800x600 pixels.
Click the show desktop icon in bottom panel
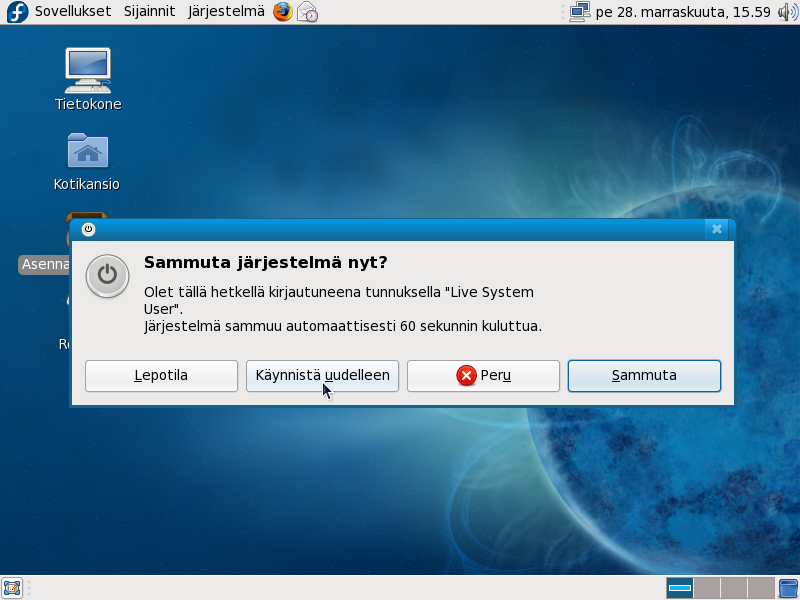tap(12, 587)
